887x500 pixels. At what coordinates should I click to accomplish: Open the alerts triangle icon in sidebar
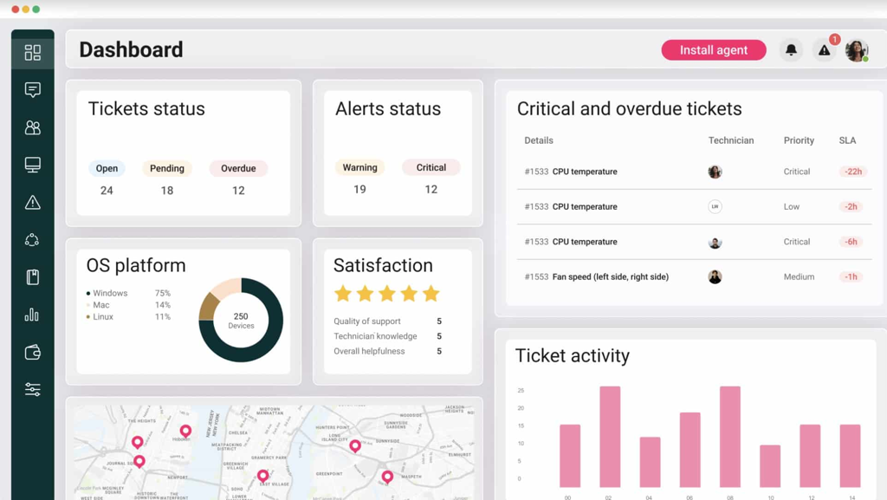[x=32, y=203]
